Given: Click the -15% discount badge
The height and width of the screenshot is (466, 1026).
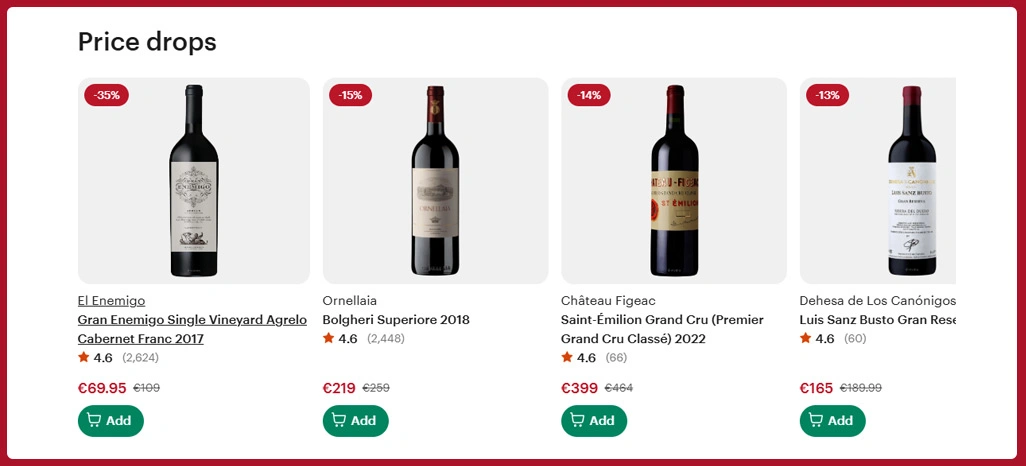Looking at the screenshot, I should 350,96.
